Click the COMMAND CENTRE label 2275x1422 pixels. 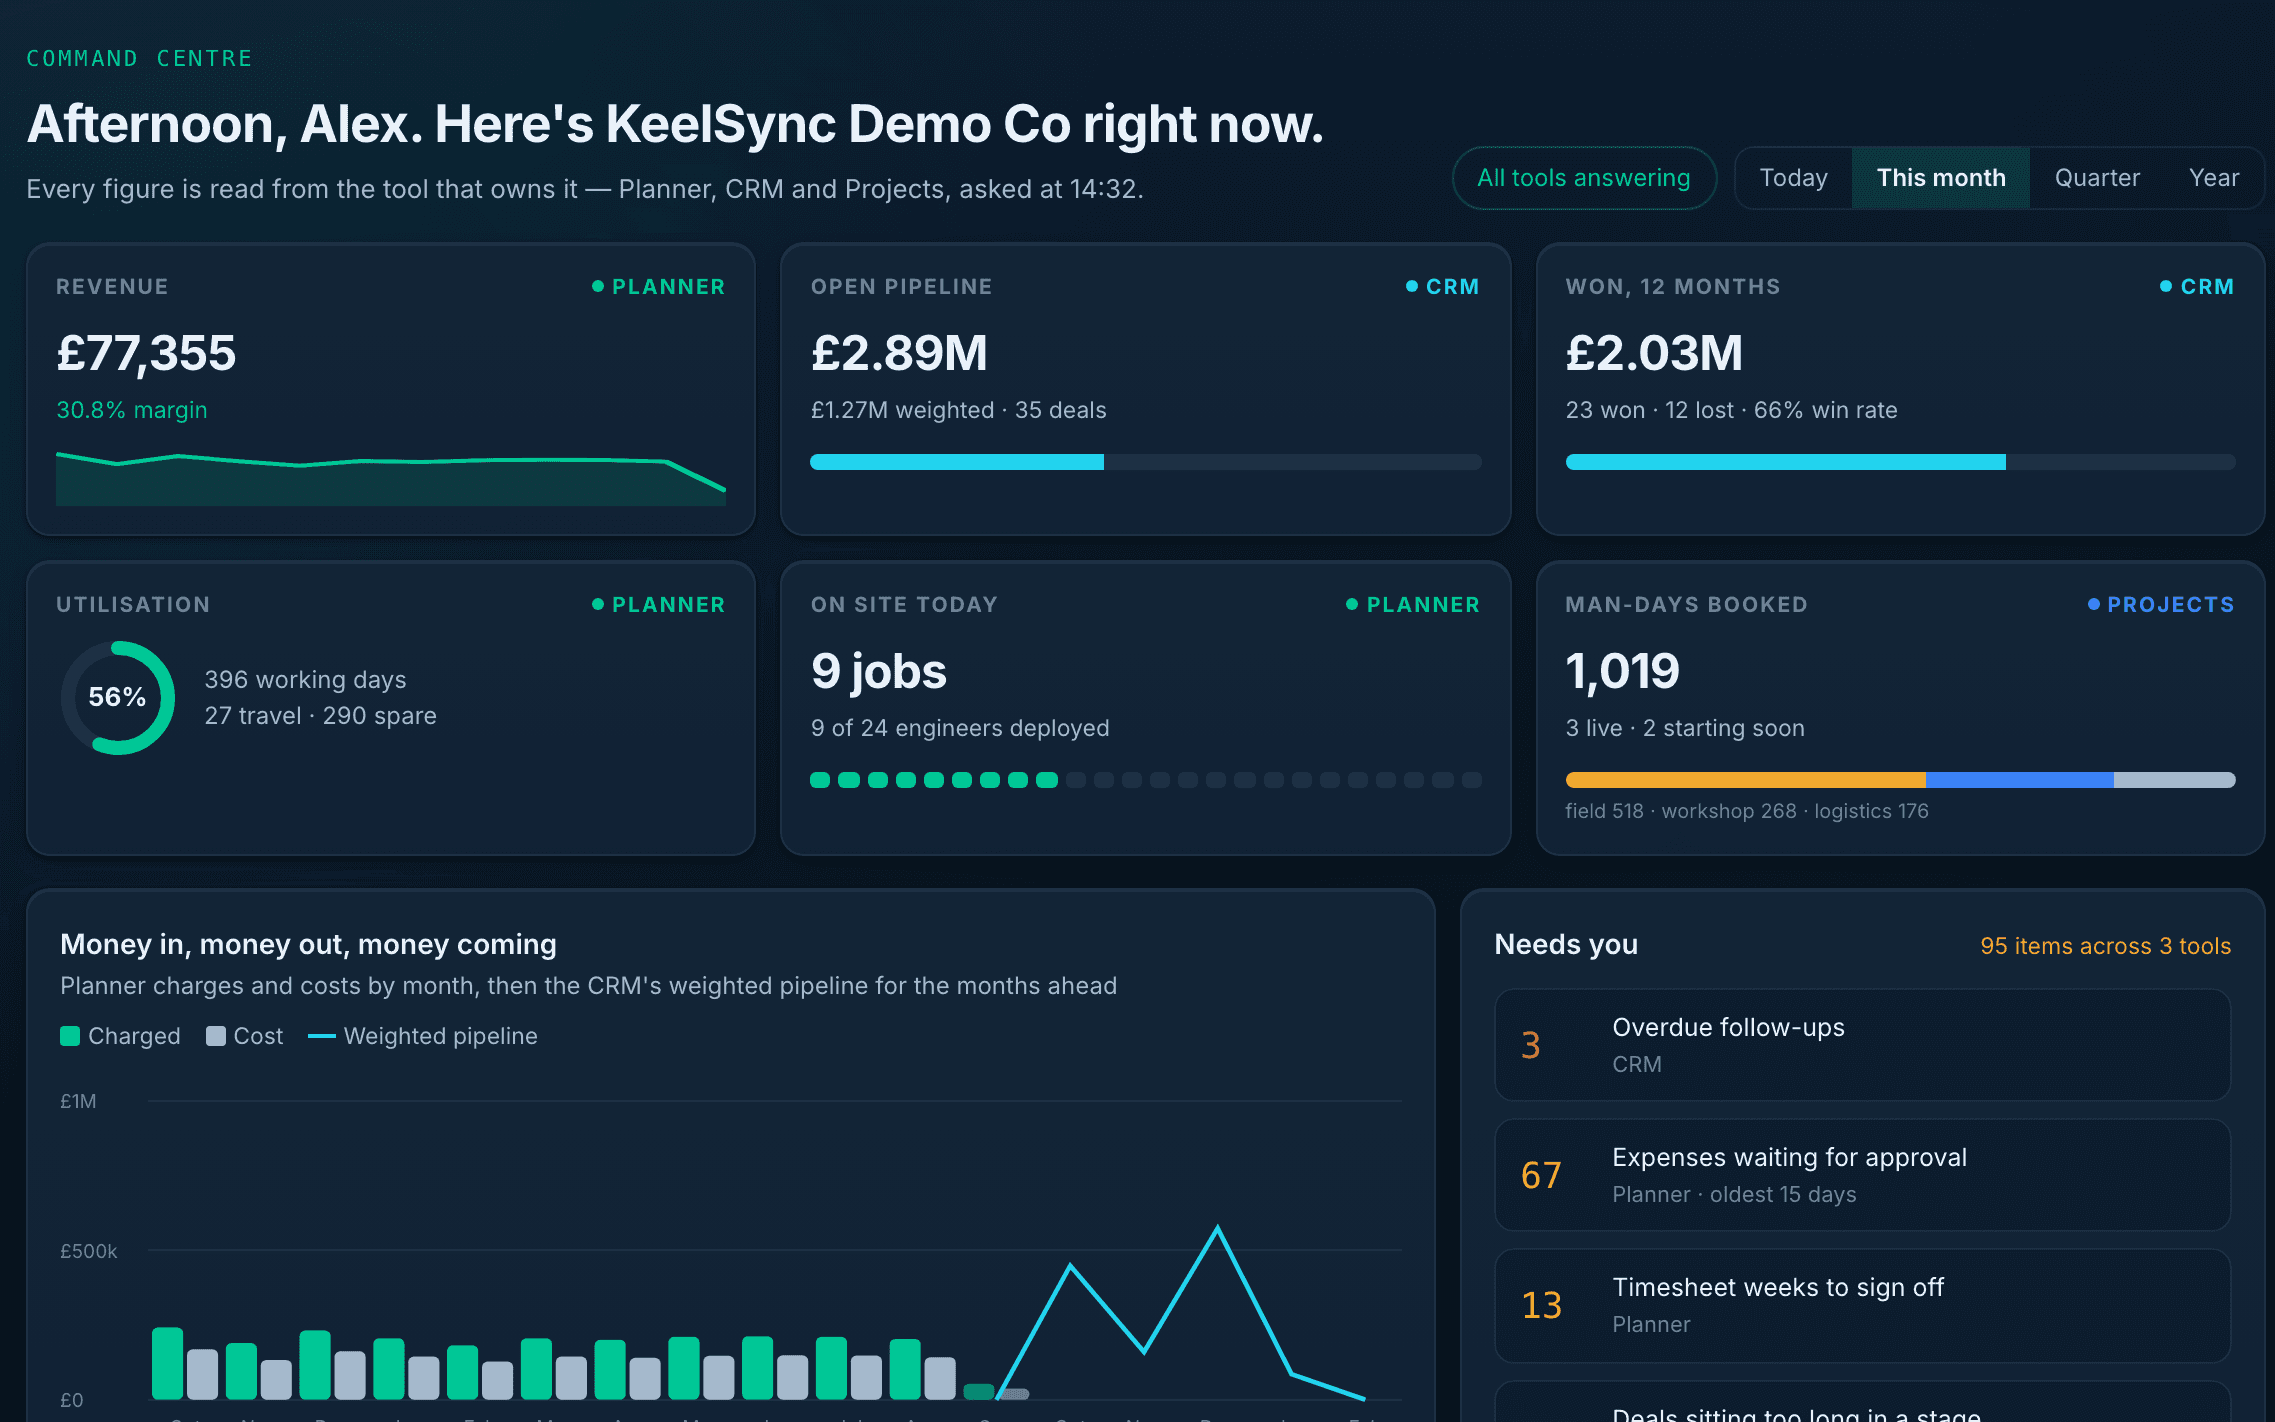pyautogui.click(x=139, y=58)
